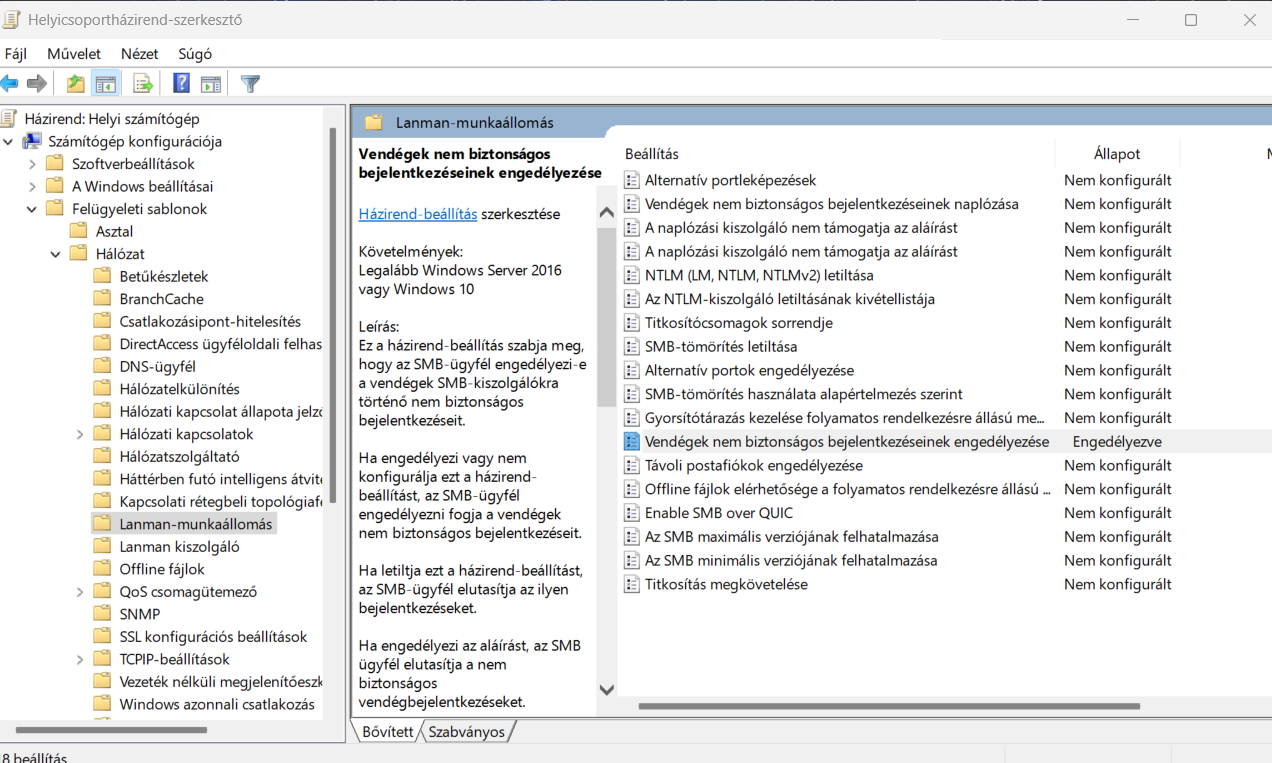This screenshot has width=1272, height=763.
Task: Toggle the action pane show/hide toolbar icon
Action: click(x=210, y=84)
